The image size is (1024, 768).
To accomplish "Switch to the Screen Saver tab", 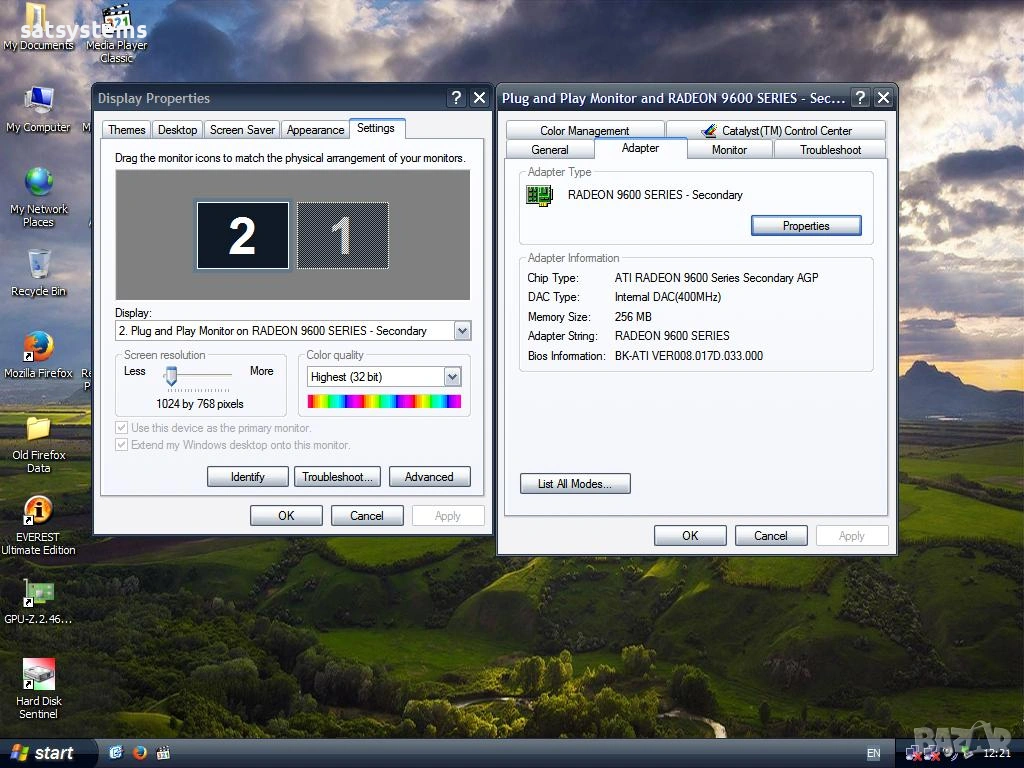I will (242, 130).
